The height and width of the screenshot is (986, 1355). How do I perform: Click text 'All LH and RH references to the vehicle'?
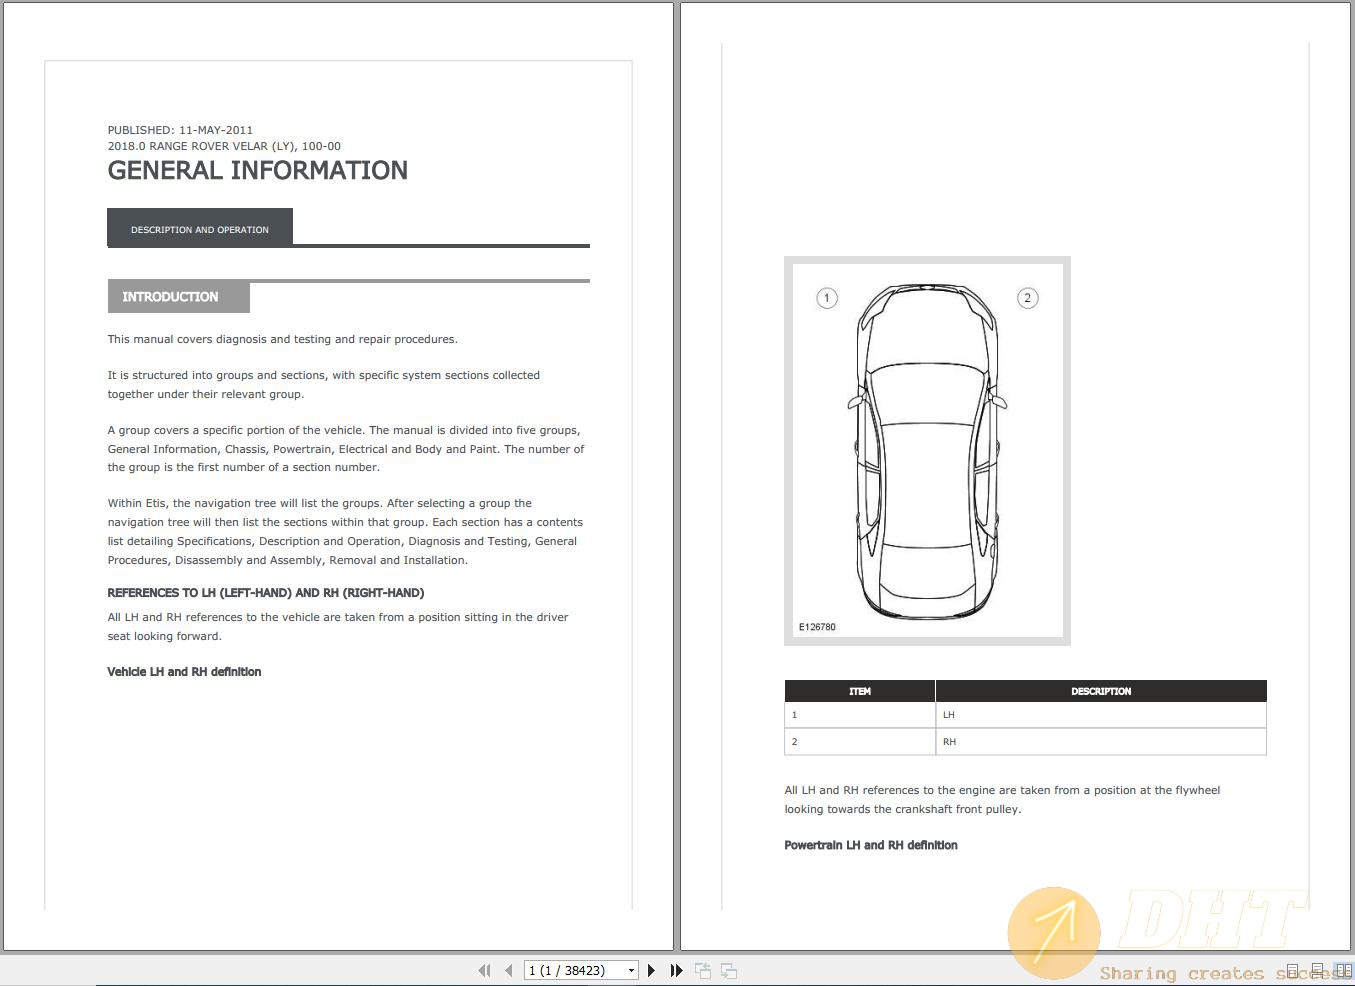coord(337,627)
